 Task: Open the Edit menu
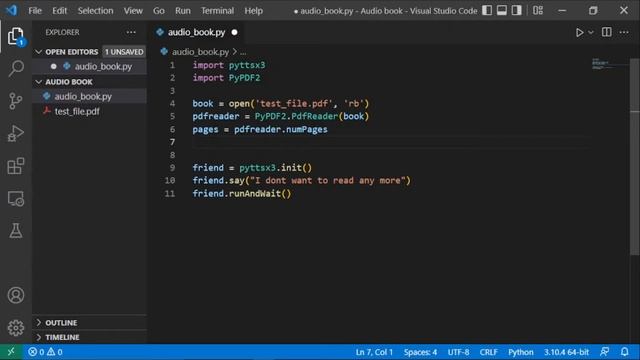pos(60,11)
